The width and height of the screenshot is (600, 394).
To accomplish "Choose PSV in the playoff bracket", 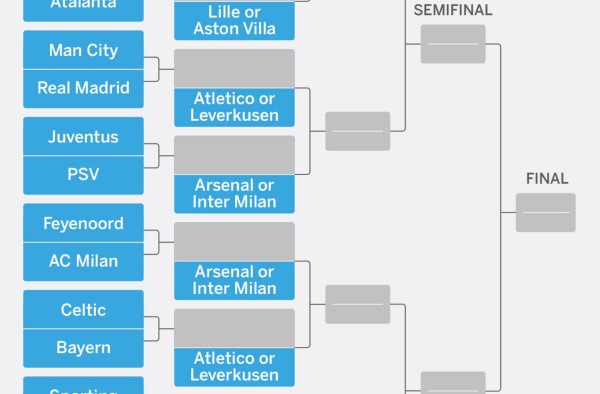I will 83,175.
